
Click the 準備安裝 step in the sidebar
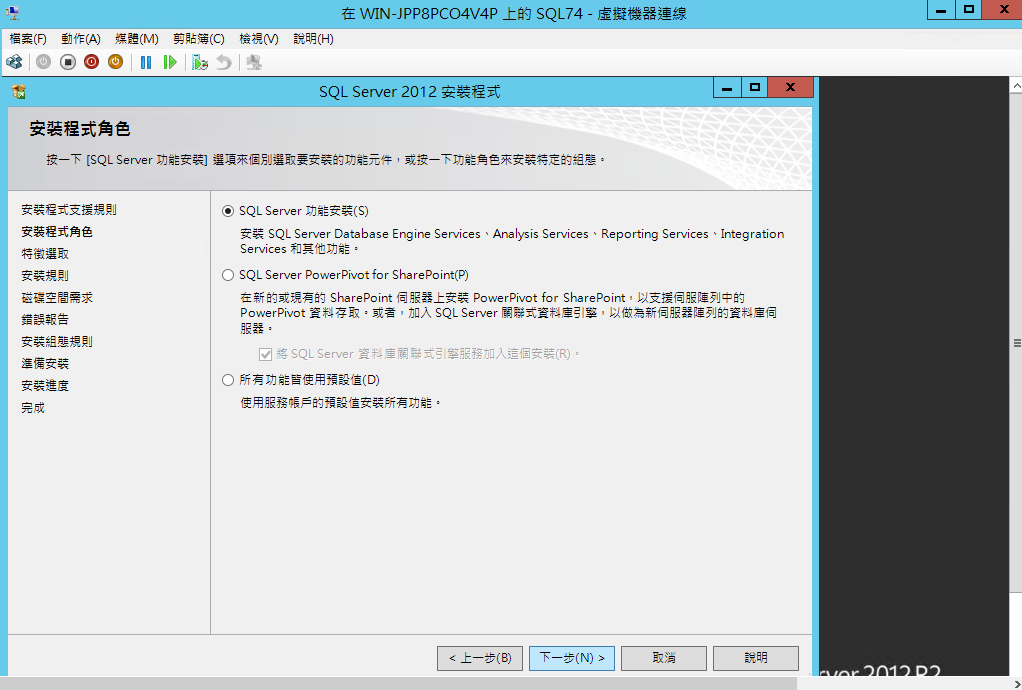click(x=45, y=364)
